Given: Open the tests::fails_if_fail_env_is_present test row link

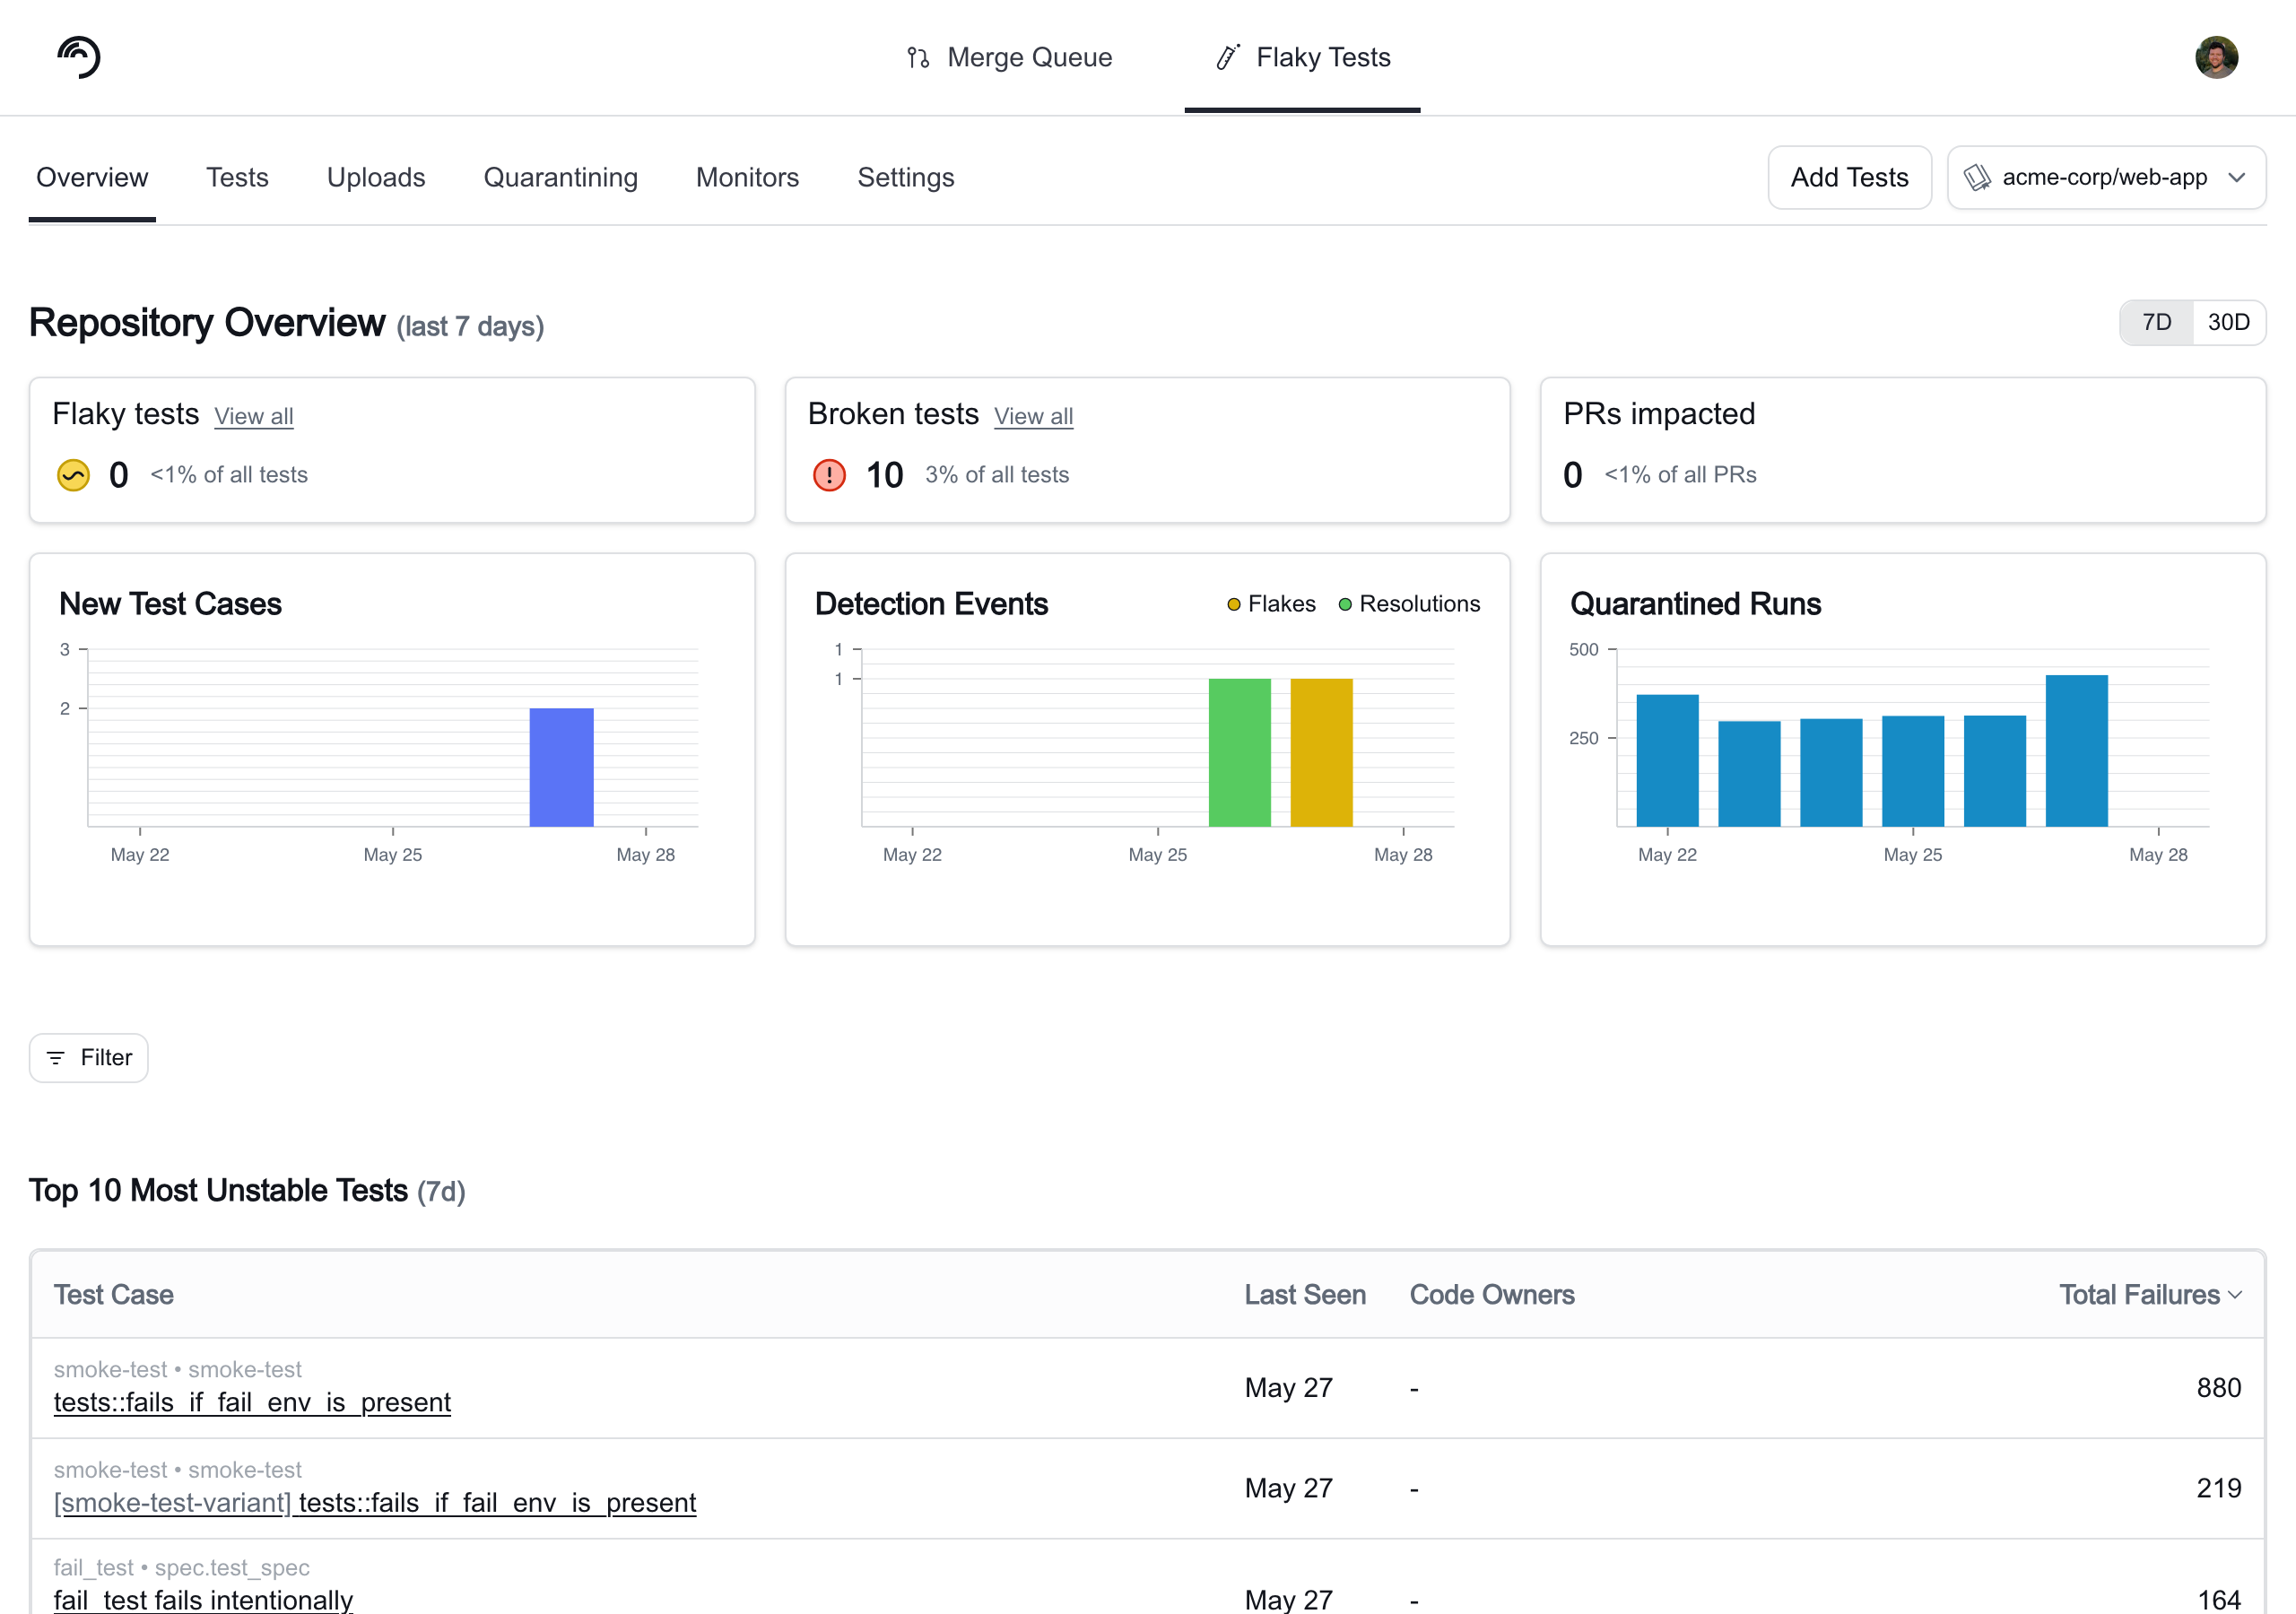Looking at the screenshot, I should tap(252, 1402).
